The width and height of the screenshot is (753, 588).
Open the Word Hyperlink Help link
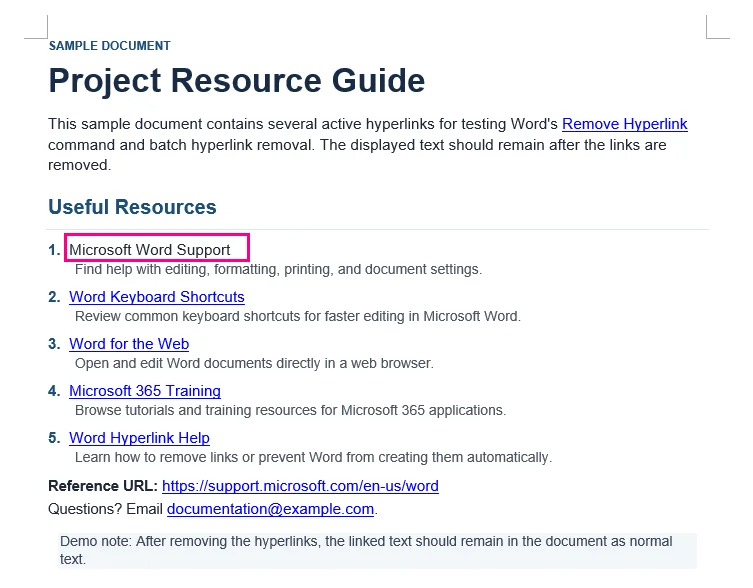[139, 438]
